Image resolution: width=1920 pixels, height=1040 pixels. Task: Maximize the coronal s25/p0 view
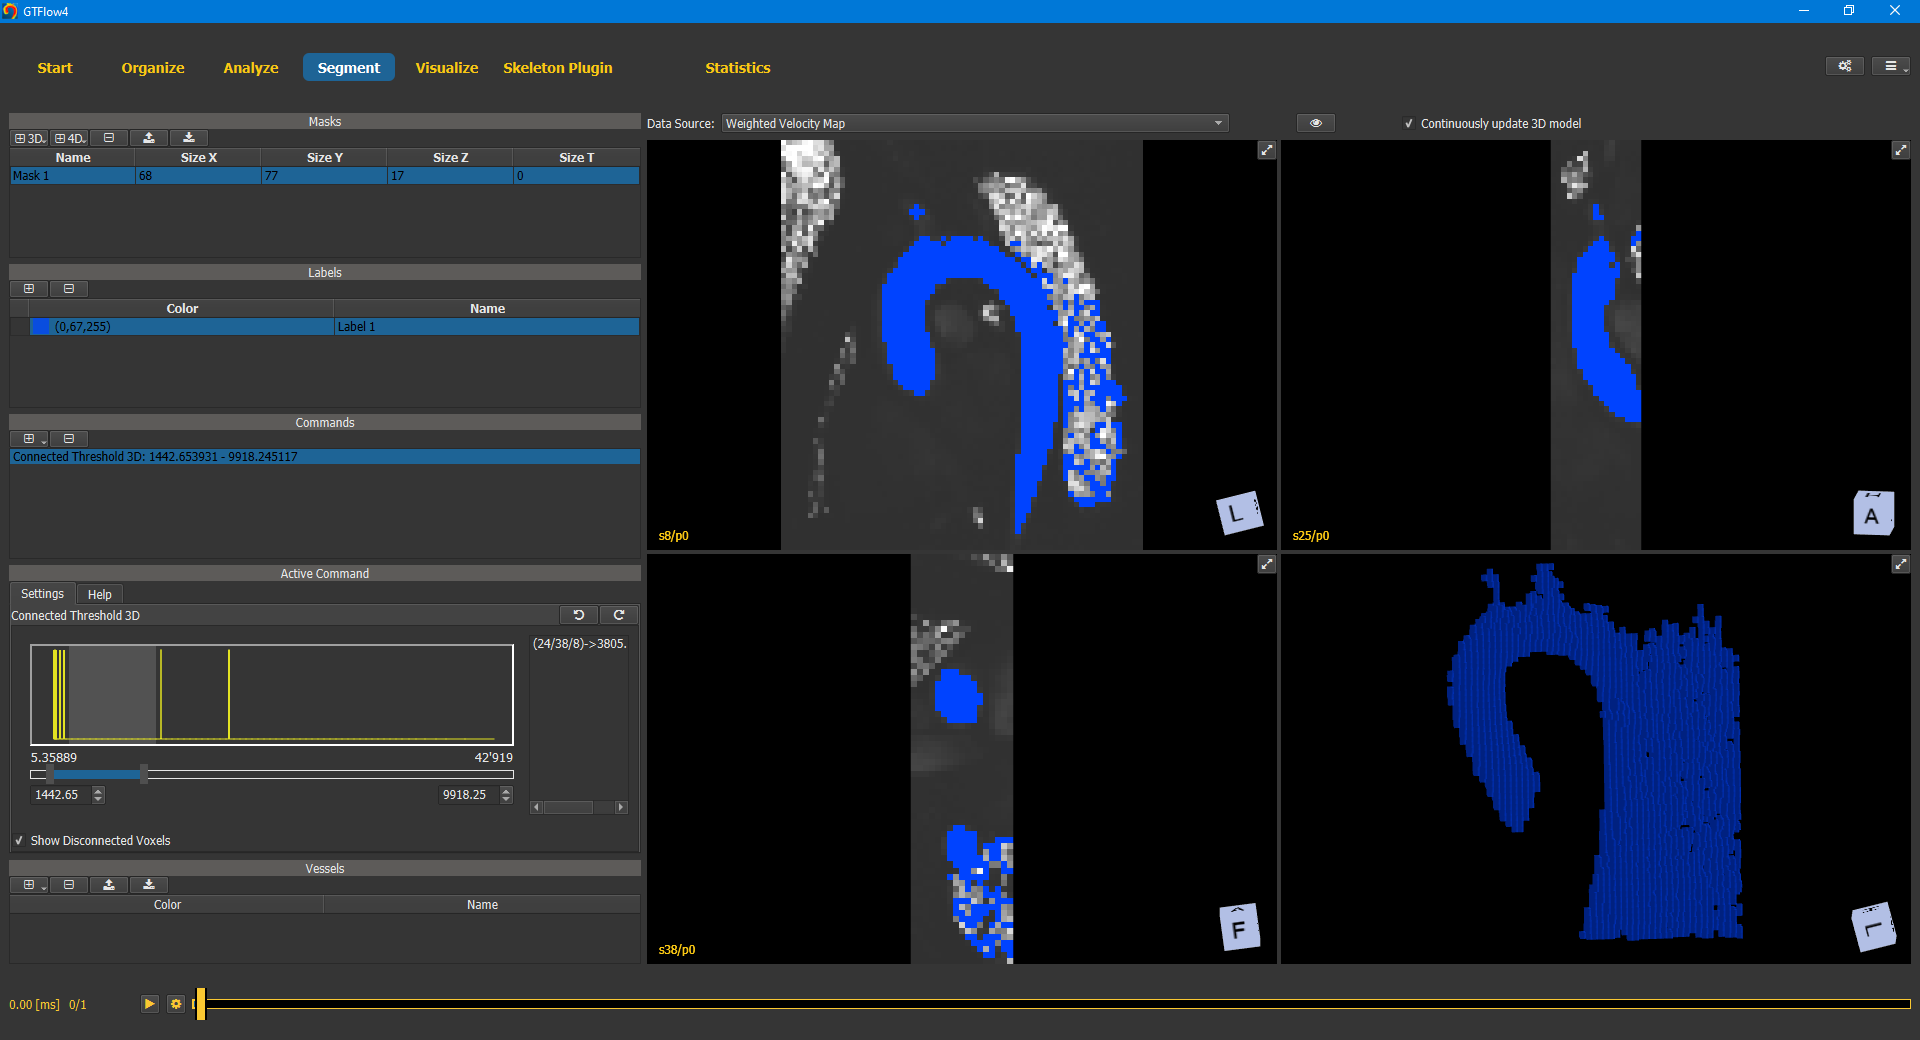tap(1901, 150)
